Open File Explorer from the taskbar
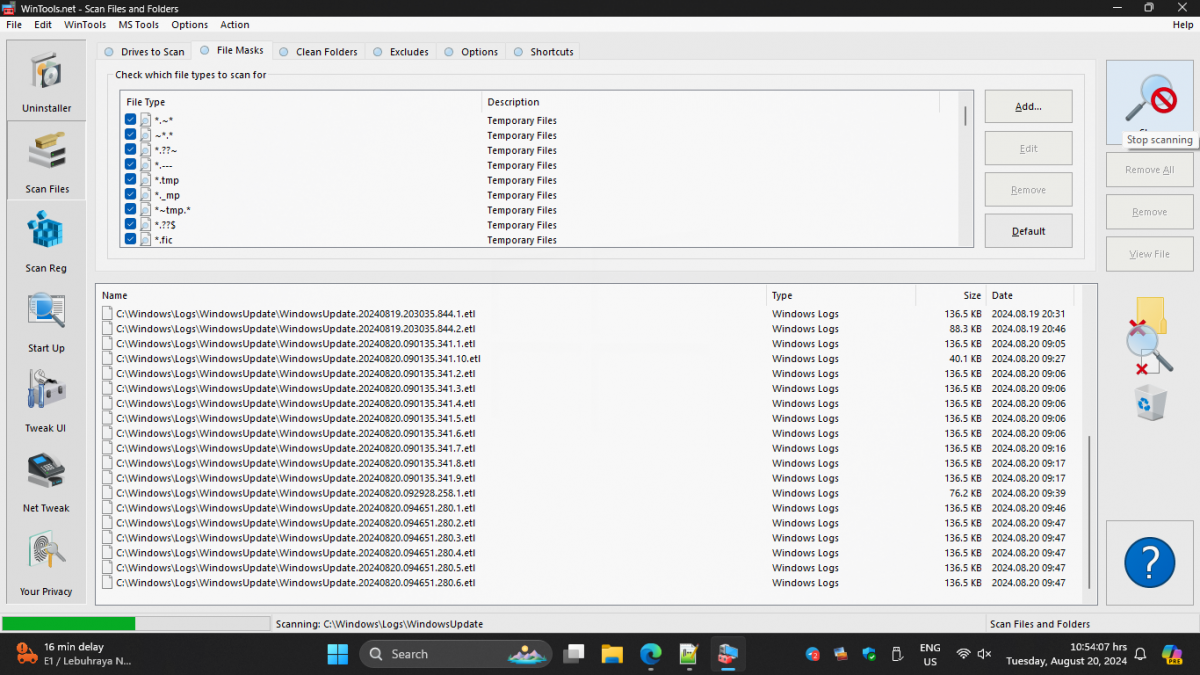Screen dimensions: 1200x675 612,654
